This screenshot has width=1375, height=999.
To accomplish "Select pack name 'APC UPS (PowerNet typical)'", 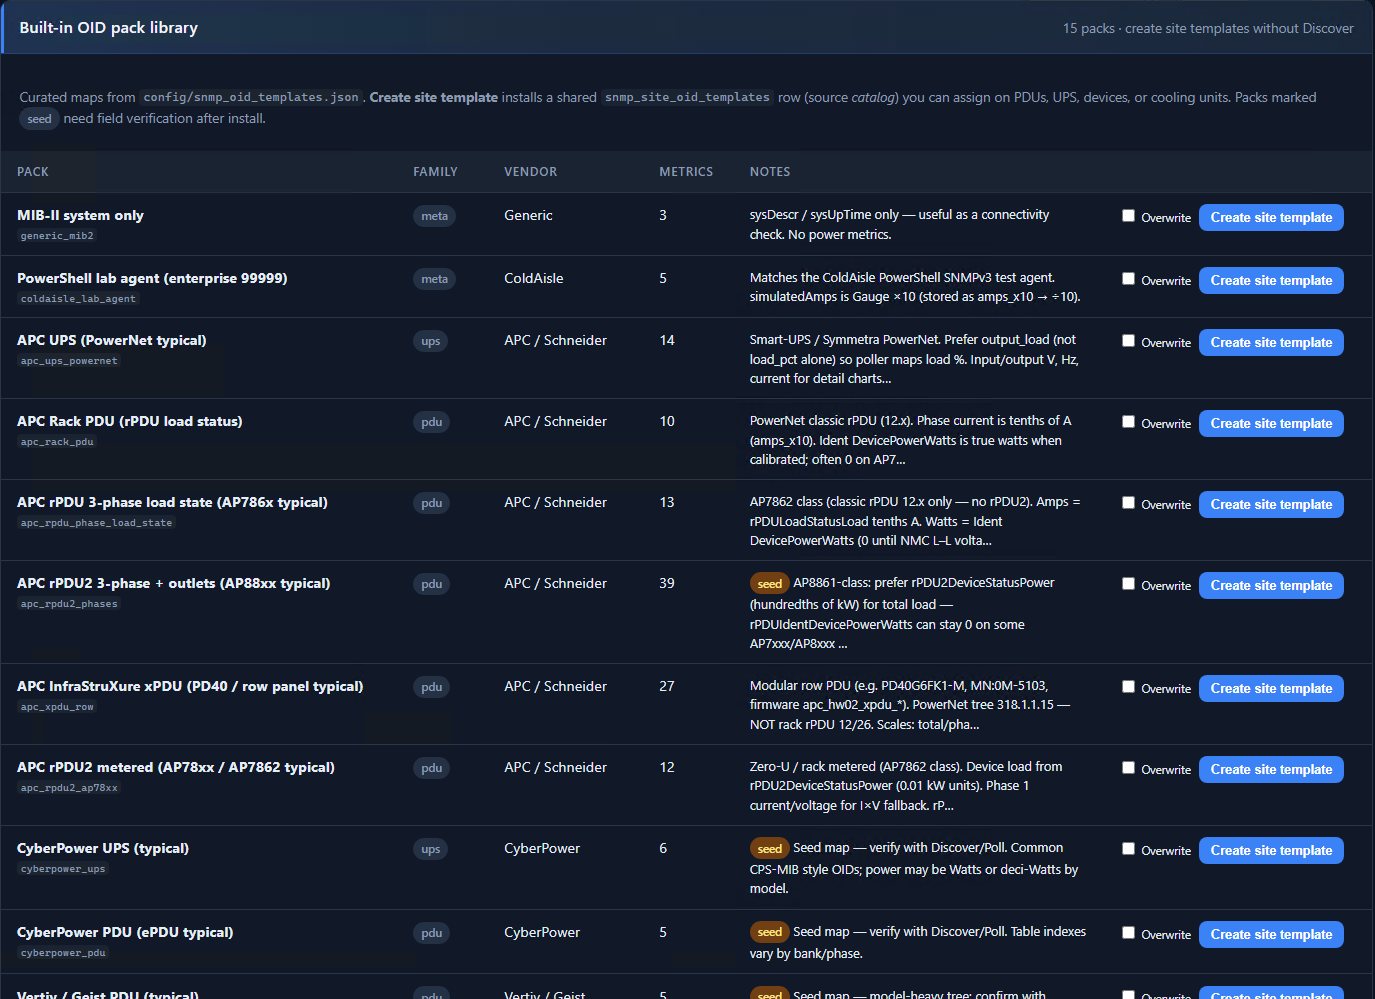I will [x=112, y=340].
